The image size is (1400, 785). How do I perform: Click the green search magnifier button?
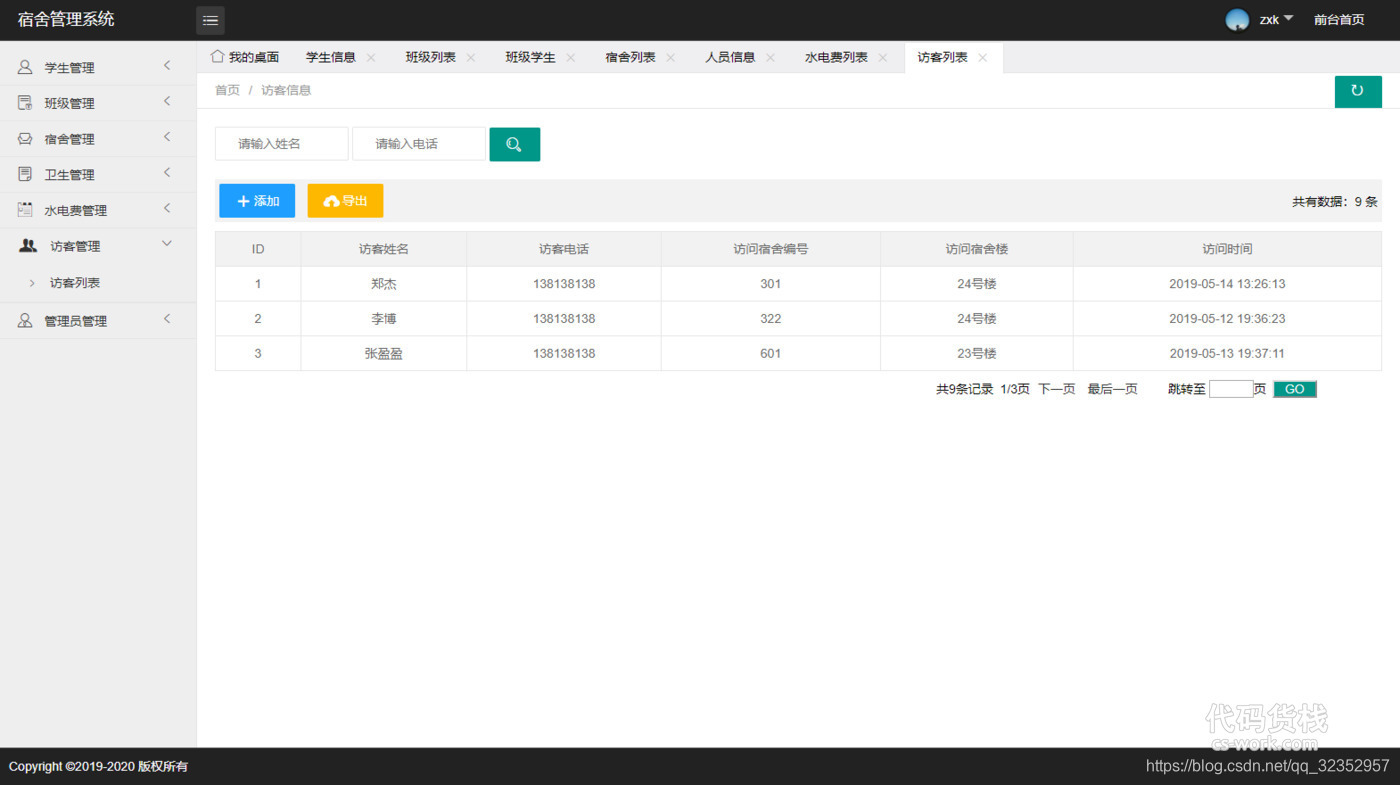pyautogui.click(x=514, y=144)
